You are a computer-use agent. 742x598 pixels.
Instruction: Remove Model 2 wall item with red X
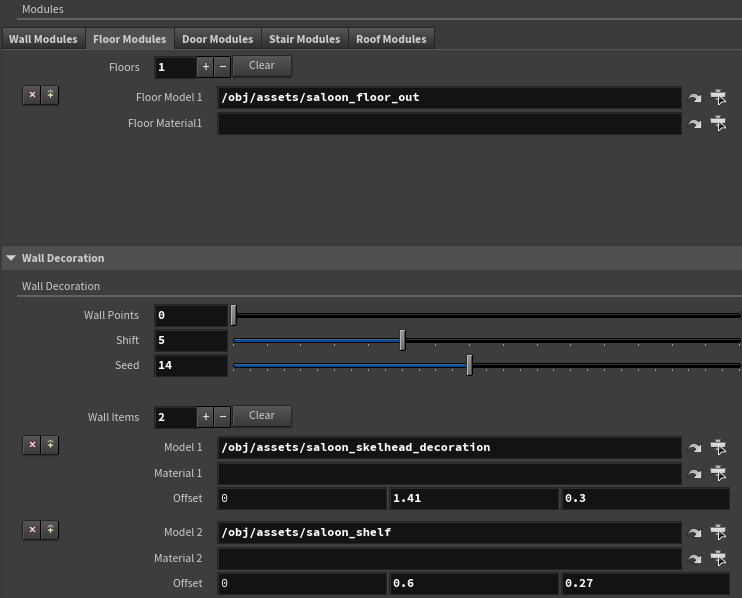click(x=32, y=530)
